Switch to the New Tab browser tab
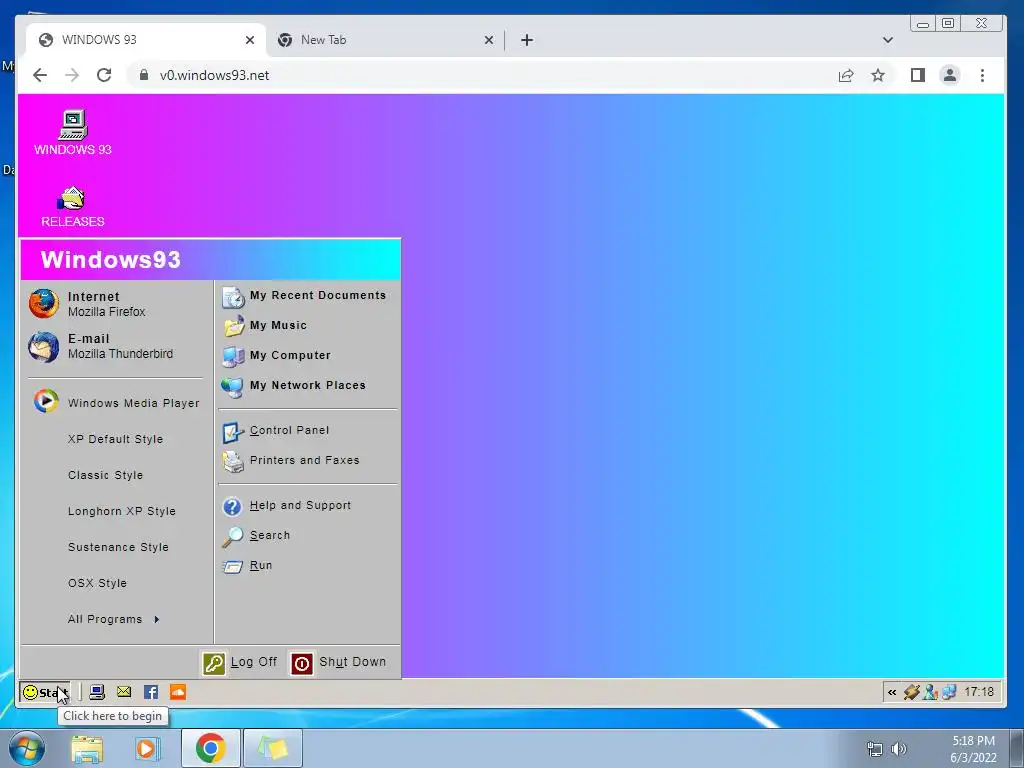Screen dimensions: 1024x768 point(385,40)
